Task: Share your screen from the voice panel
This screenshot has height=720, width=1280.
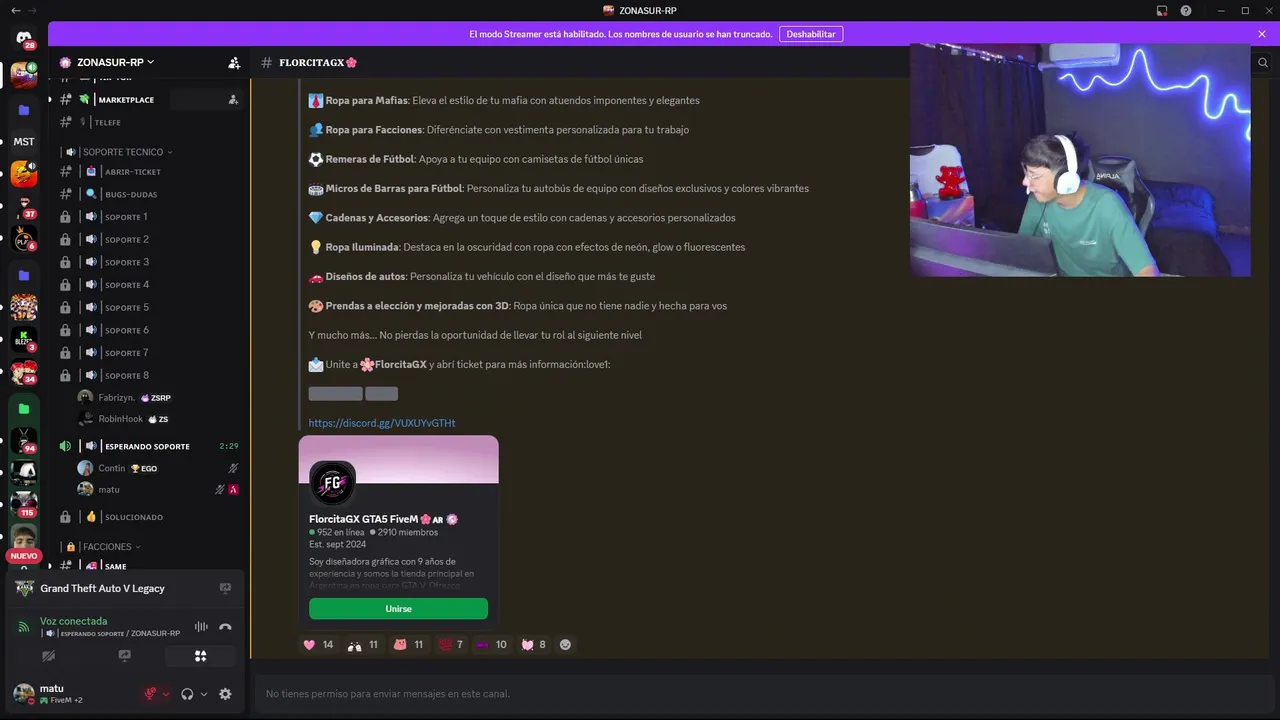Action: (124, 656)
